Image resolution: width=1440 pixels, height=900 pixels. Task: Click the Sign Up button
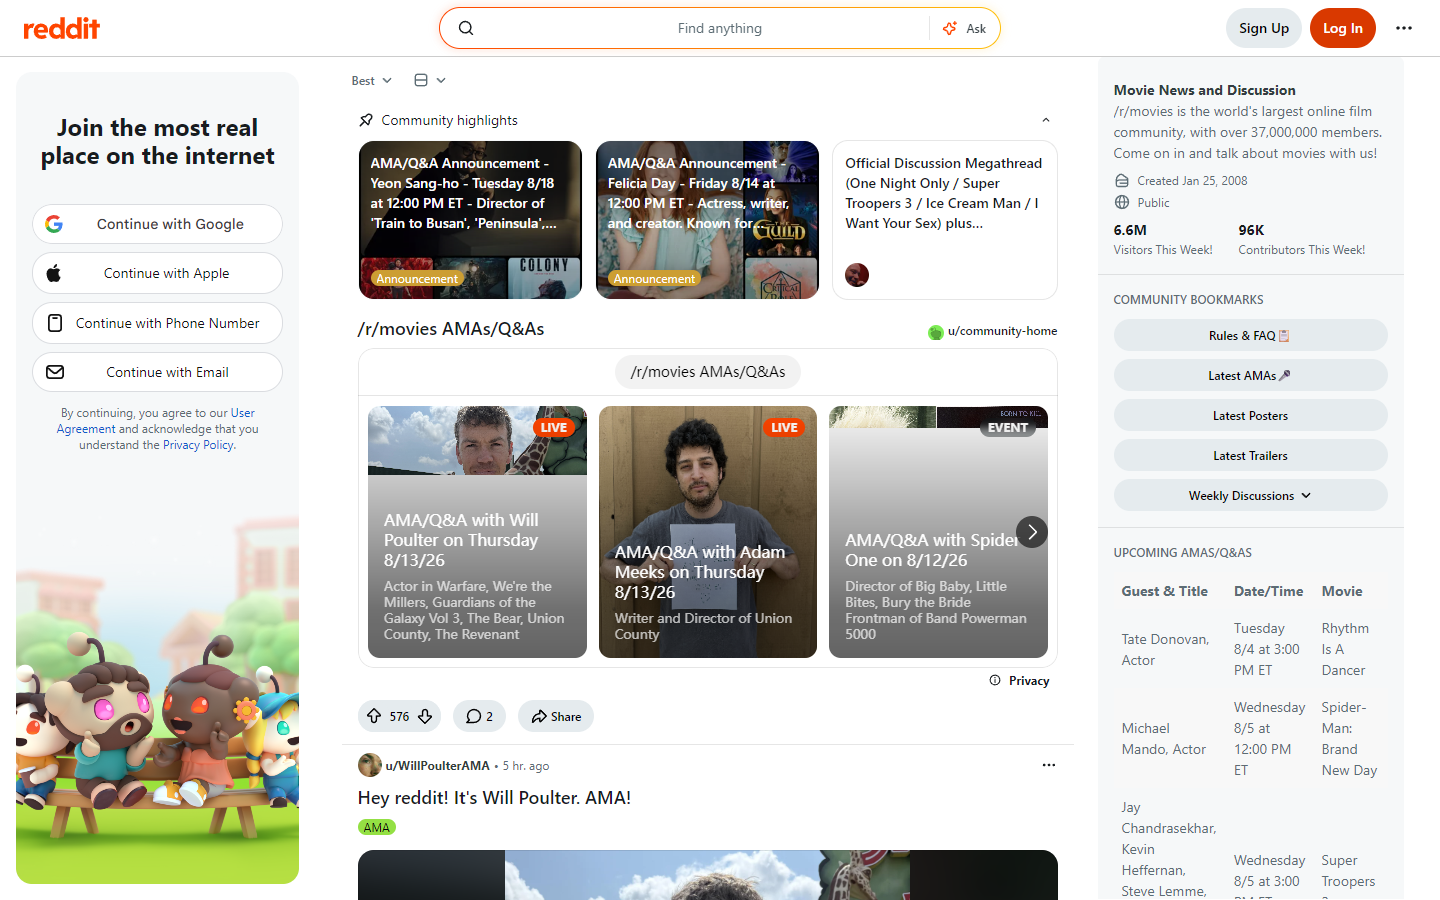(1264, 28)
